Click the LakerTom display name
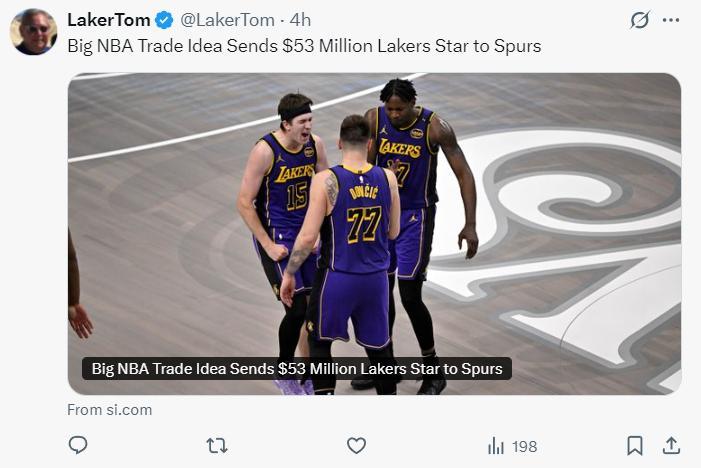Image resolution: width=701 pixels, height=468 pixels. click(x=108, y=20)
